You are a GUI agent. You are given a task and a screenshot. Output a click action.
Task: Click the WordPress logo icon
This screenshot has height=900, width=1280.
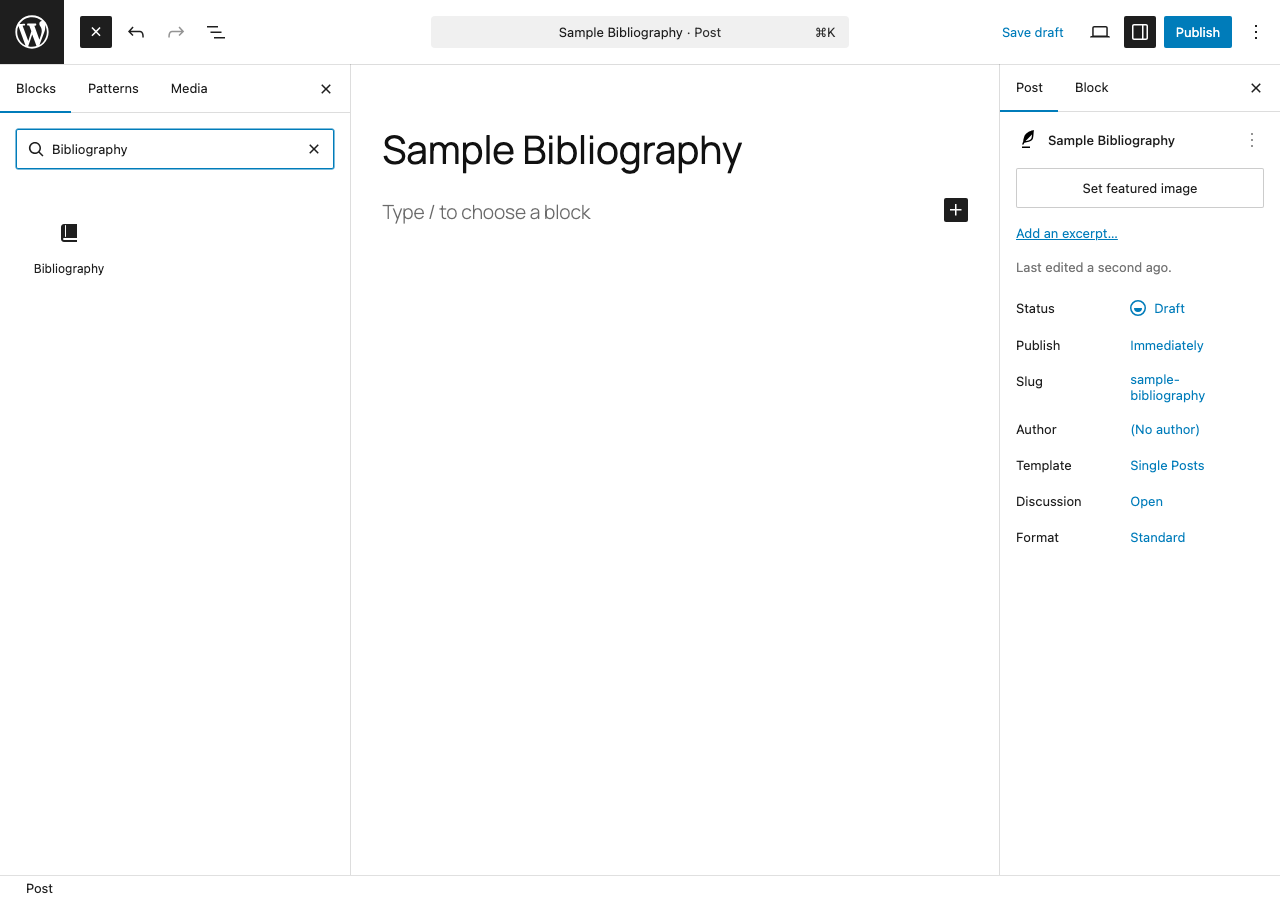tap(31, 31)
